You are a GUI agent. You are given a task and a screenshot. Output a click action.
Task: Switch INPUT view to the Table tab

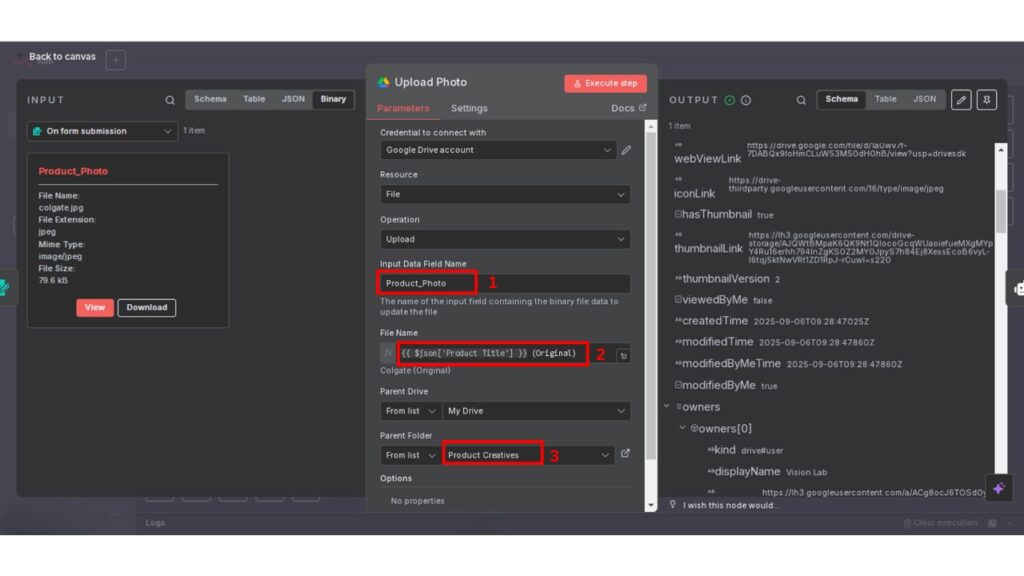pyautogui.click(x=254, y=99)
